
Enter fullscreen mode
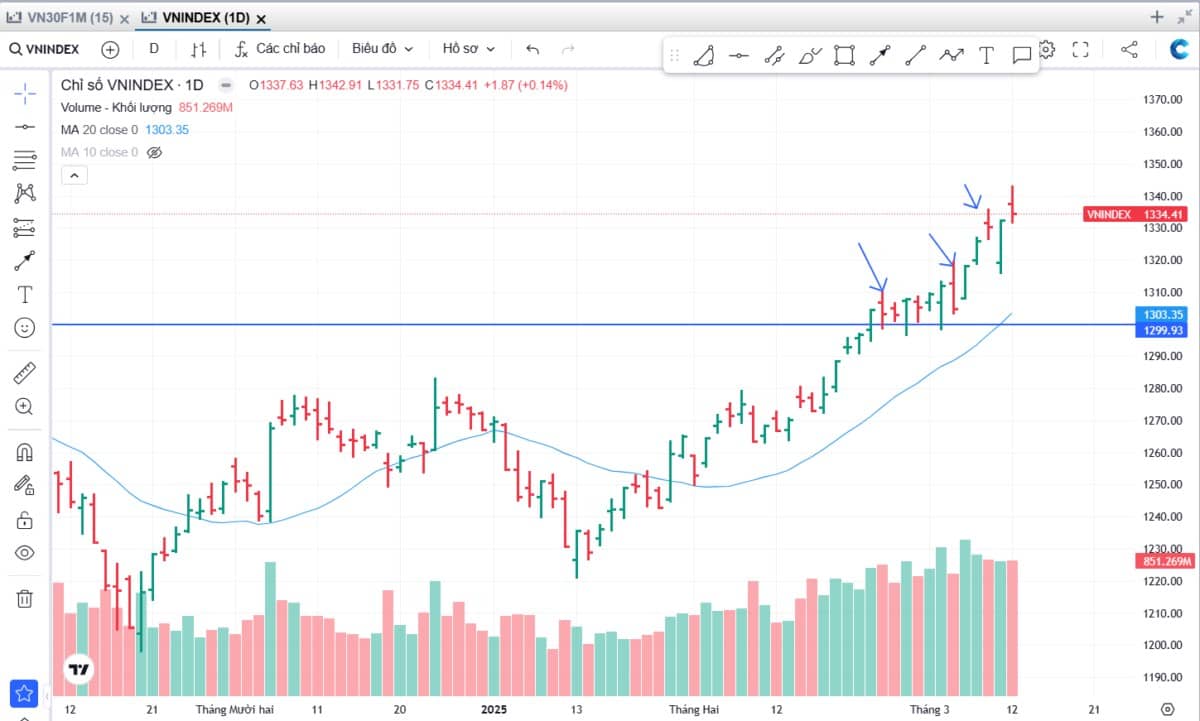click(1080, 49)
